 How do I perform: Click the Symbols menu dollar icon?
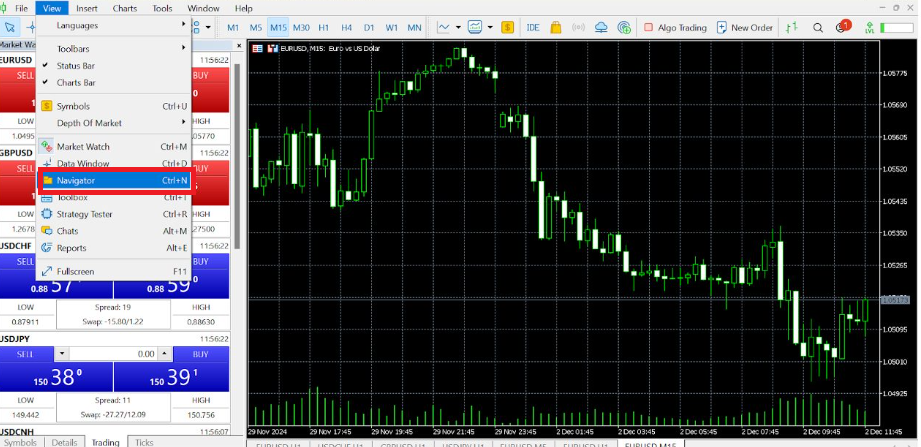pyautogui.click(x=47, y=106)
